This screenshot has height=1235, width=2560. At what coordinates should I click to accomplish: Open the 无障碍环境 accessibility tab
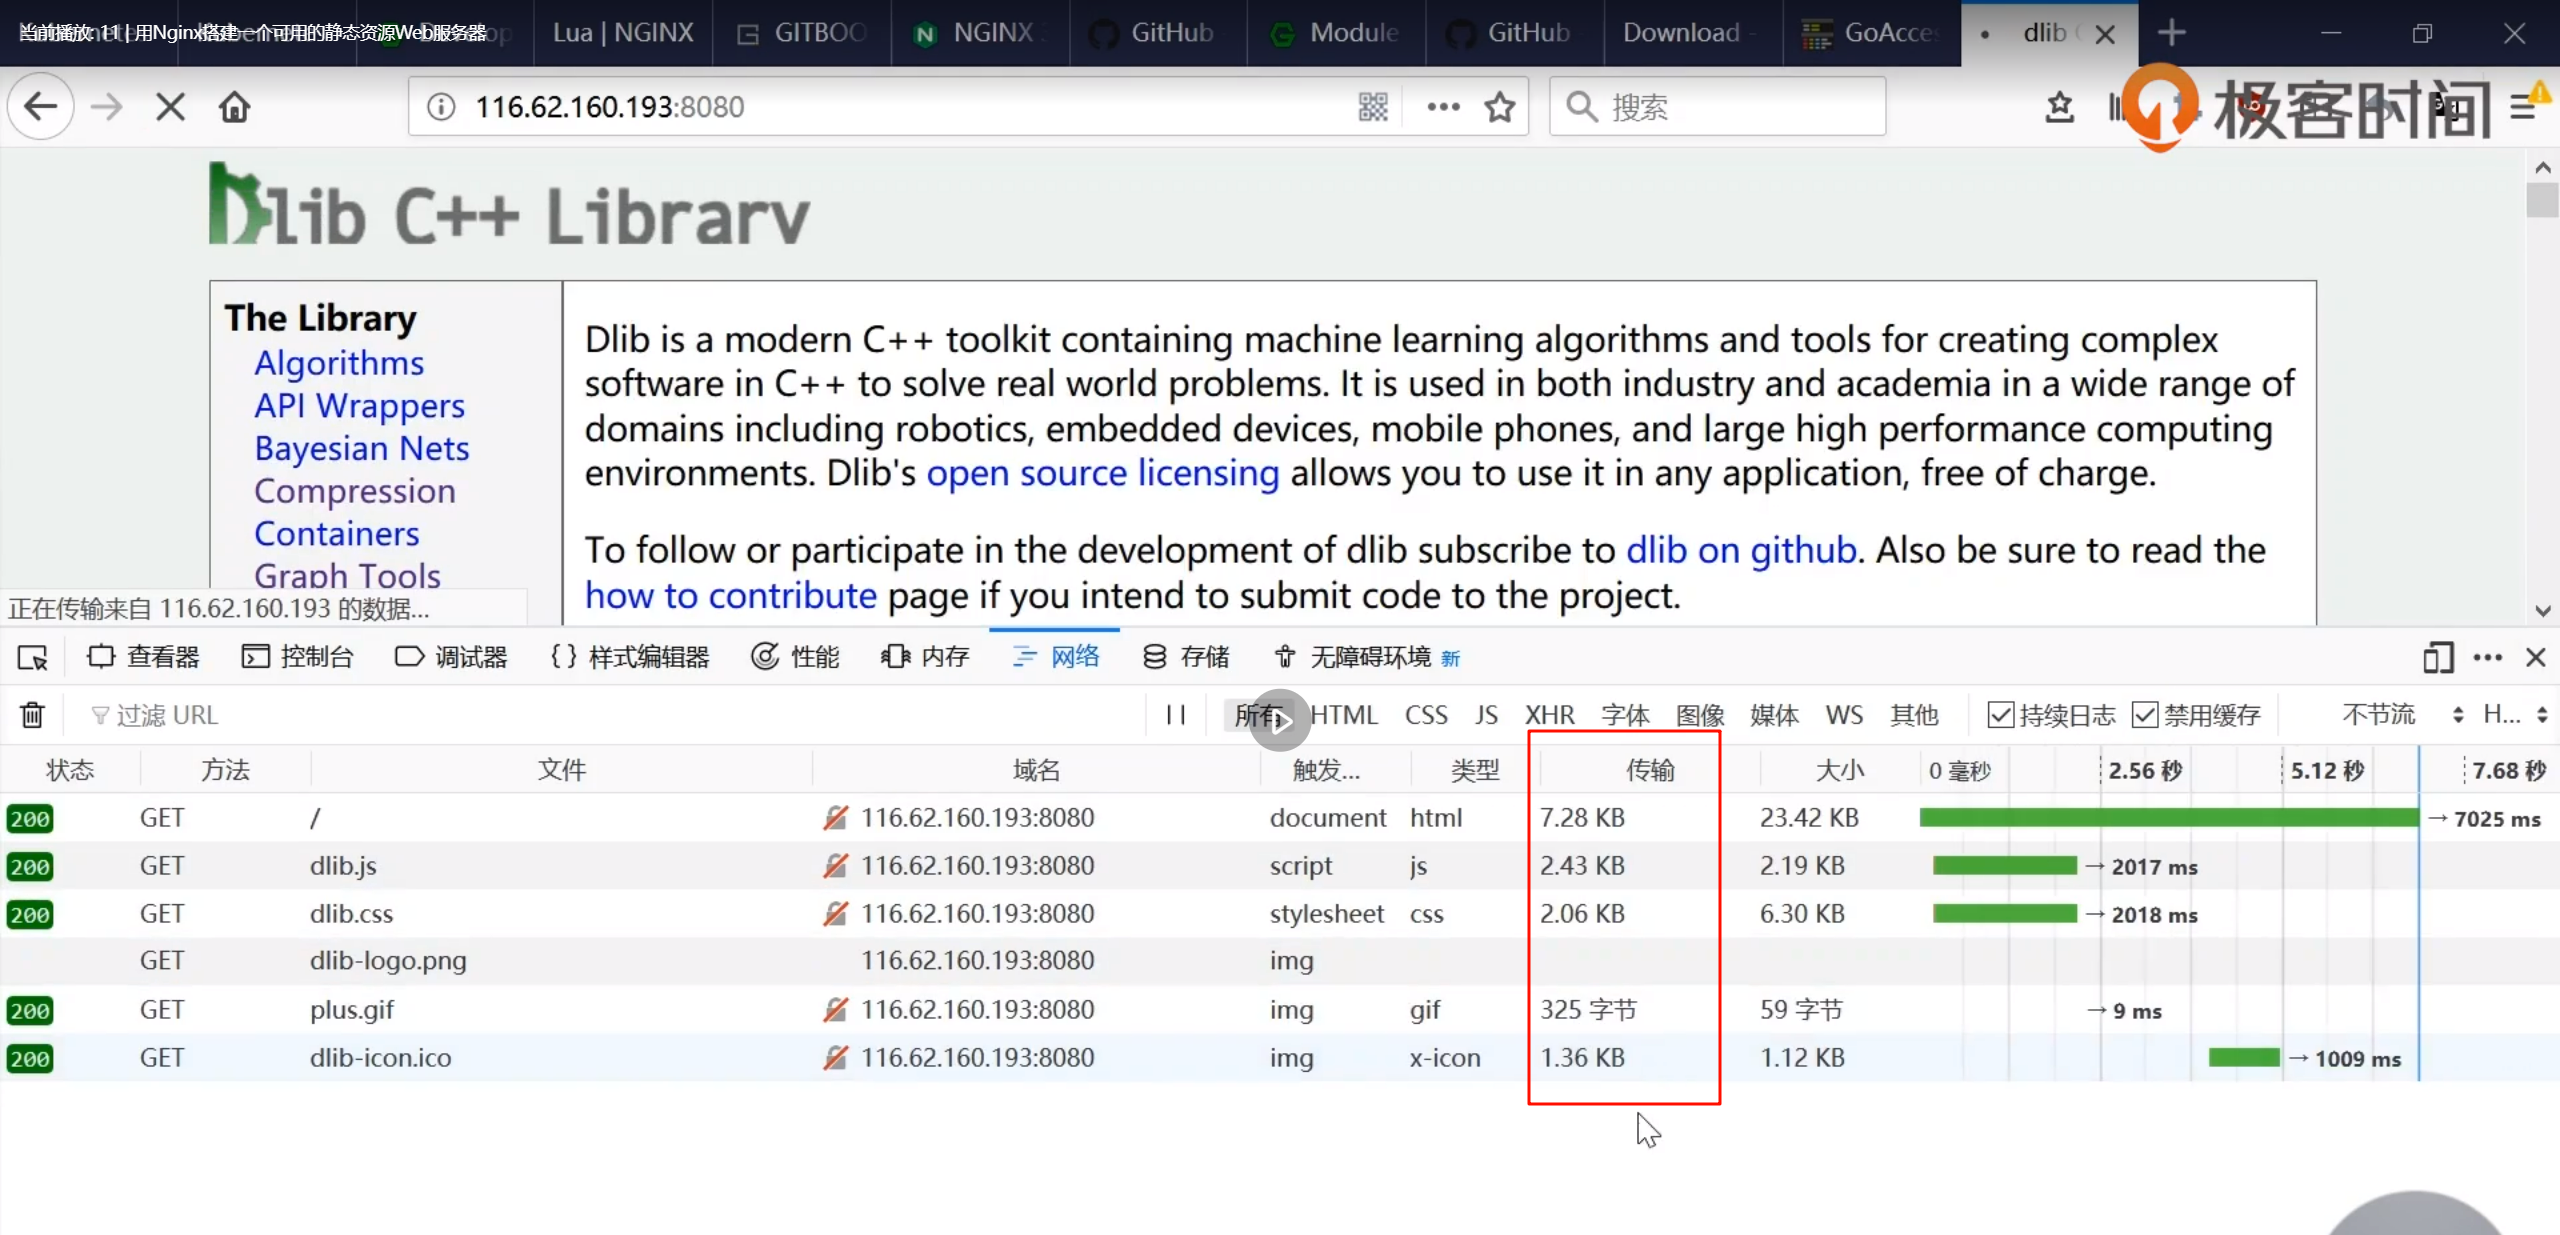point(1366,657)
